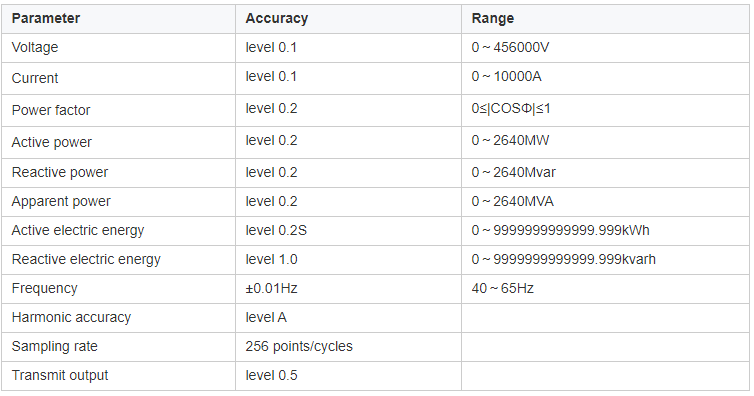This screenshot has width=754, height=396.
Task: Click the Harmonic accuracy cell
Action: click(118, 318)
